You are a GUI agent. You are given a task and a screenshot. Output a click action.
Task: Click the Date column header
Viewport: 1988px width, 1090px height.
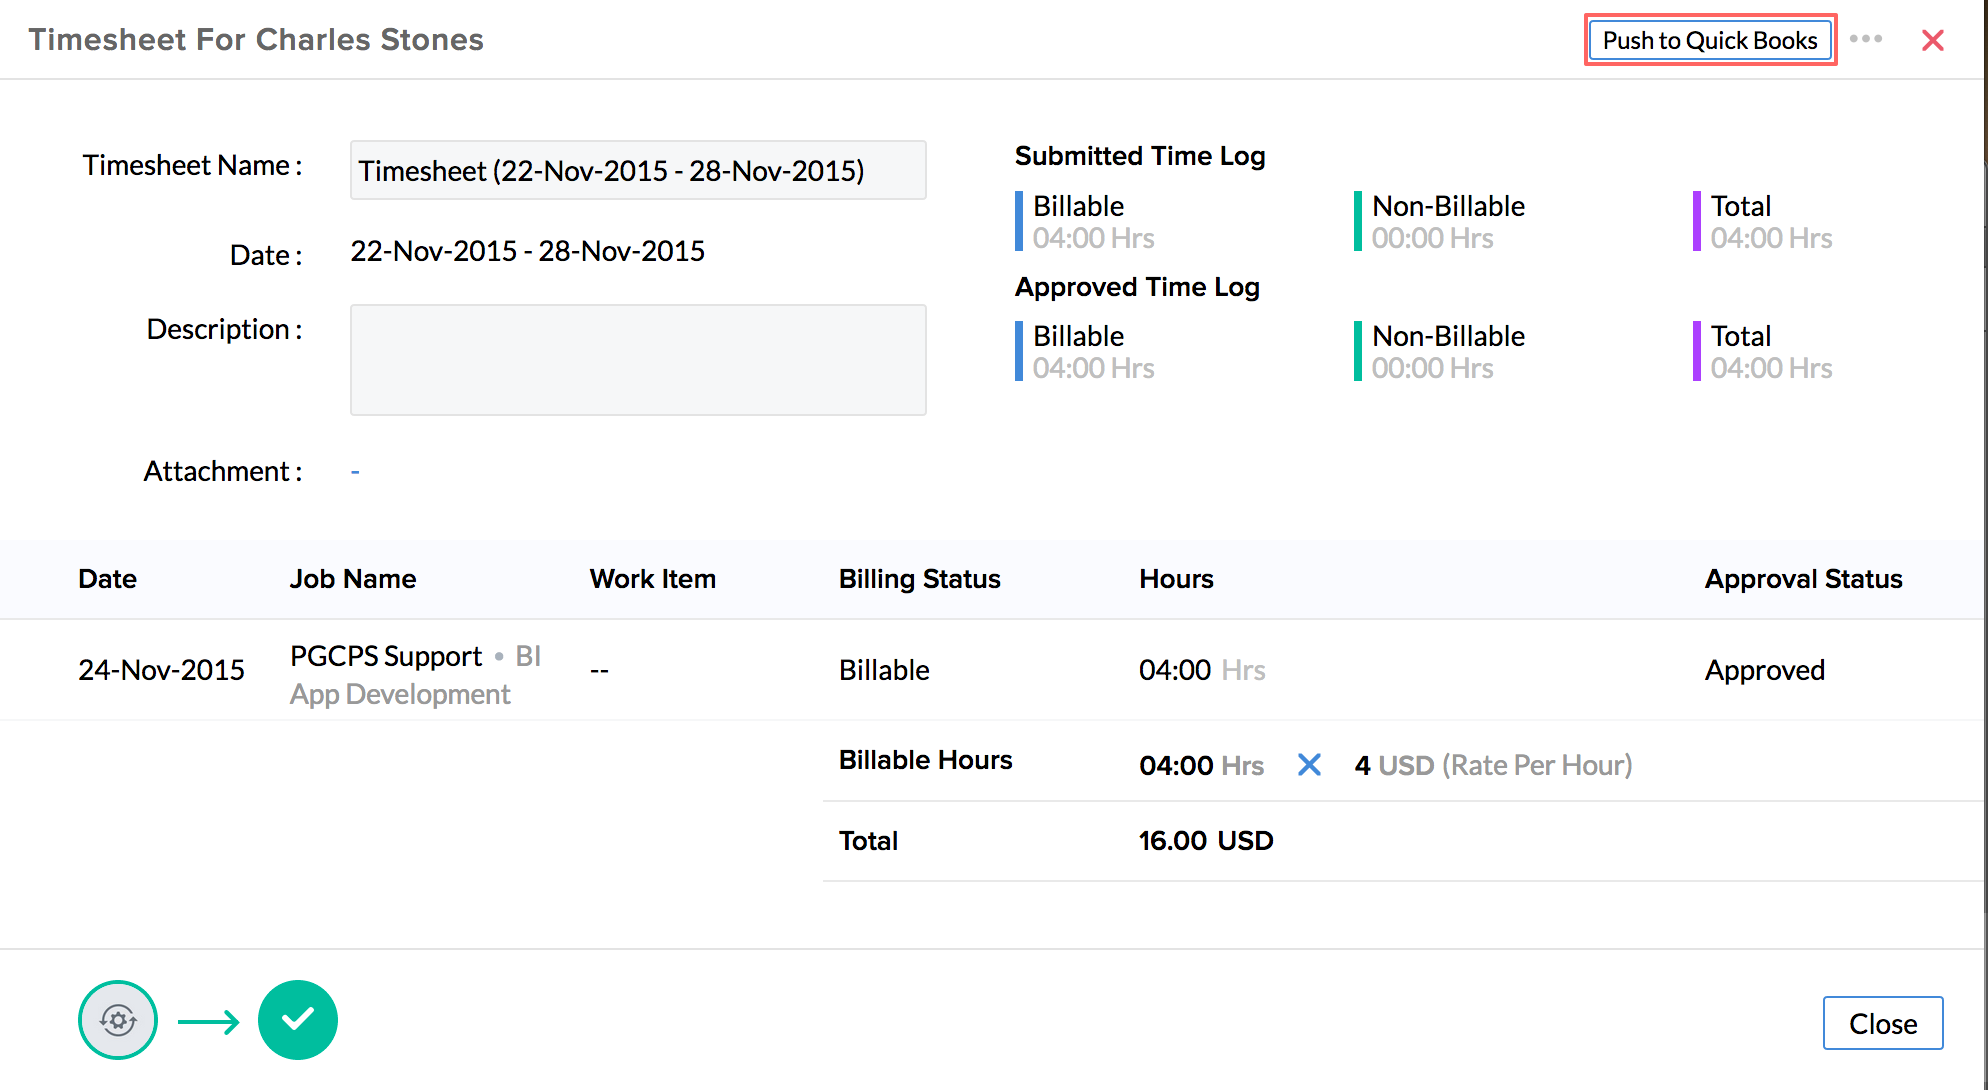pyautogui.click(x=107, y=579)
